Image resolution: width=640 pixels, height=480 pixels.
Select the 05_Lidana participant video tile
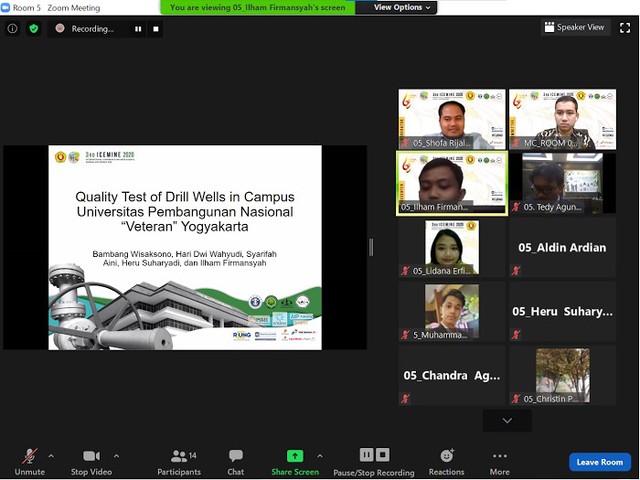point(452,248)
